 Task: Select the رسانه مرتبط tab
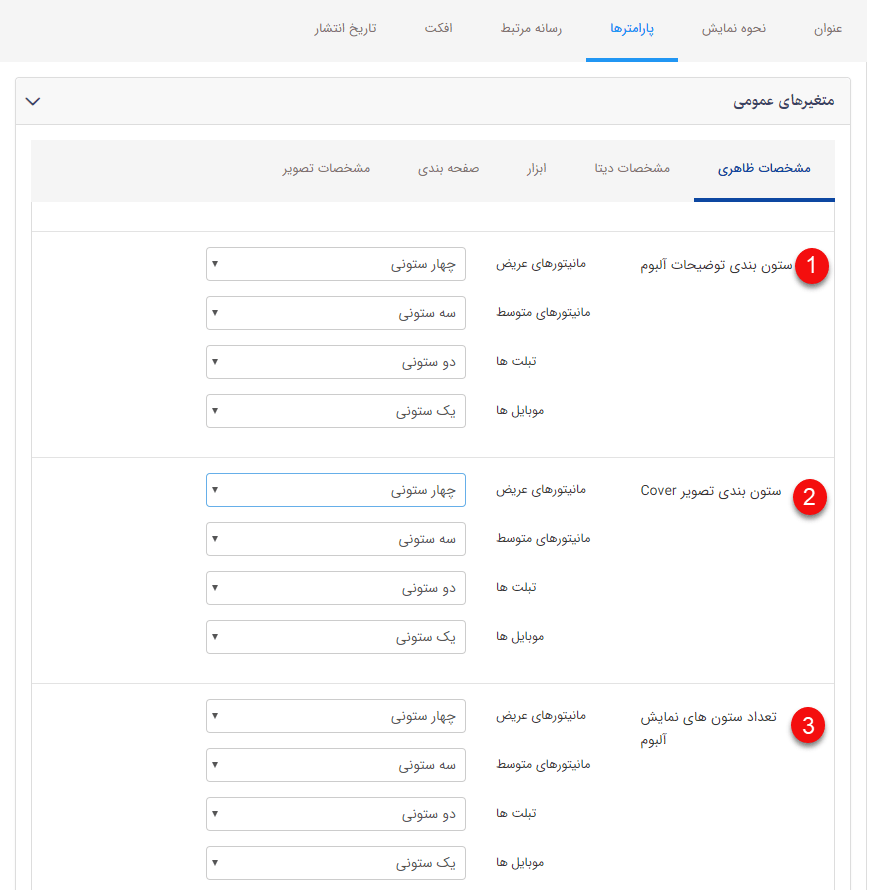point(531,30)
